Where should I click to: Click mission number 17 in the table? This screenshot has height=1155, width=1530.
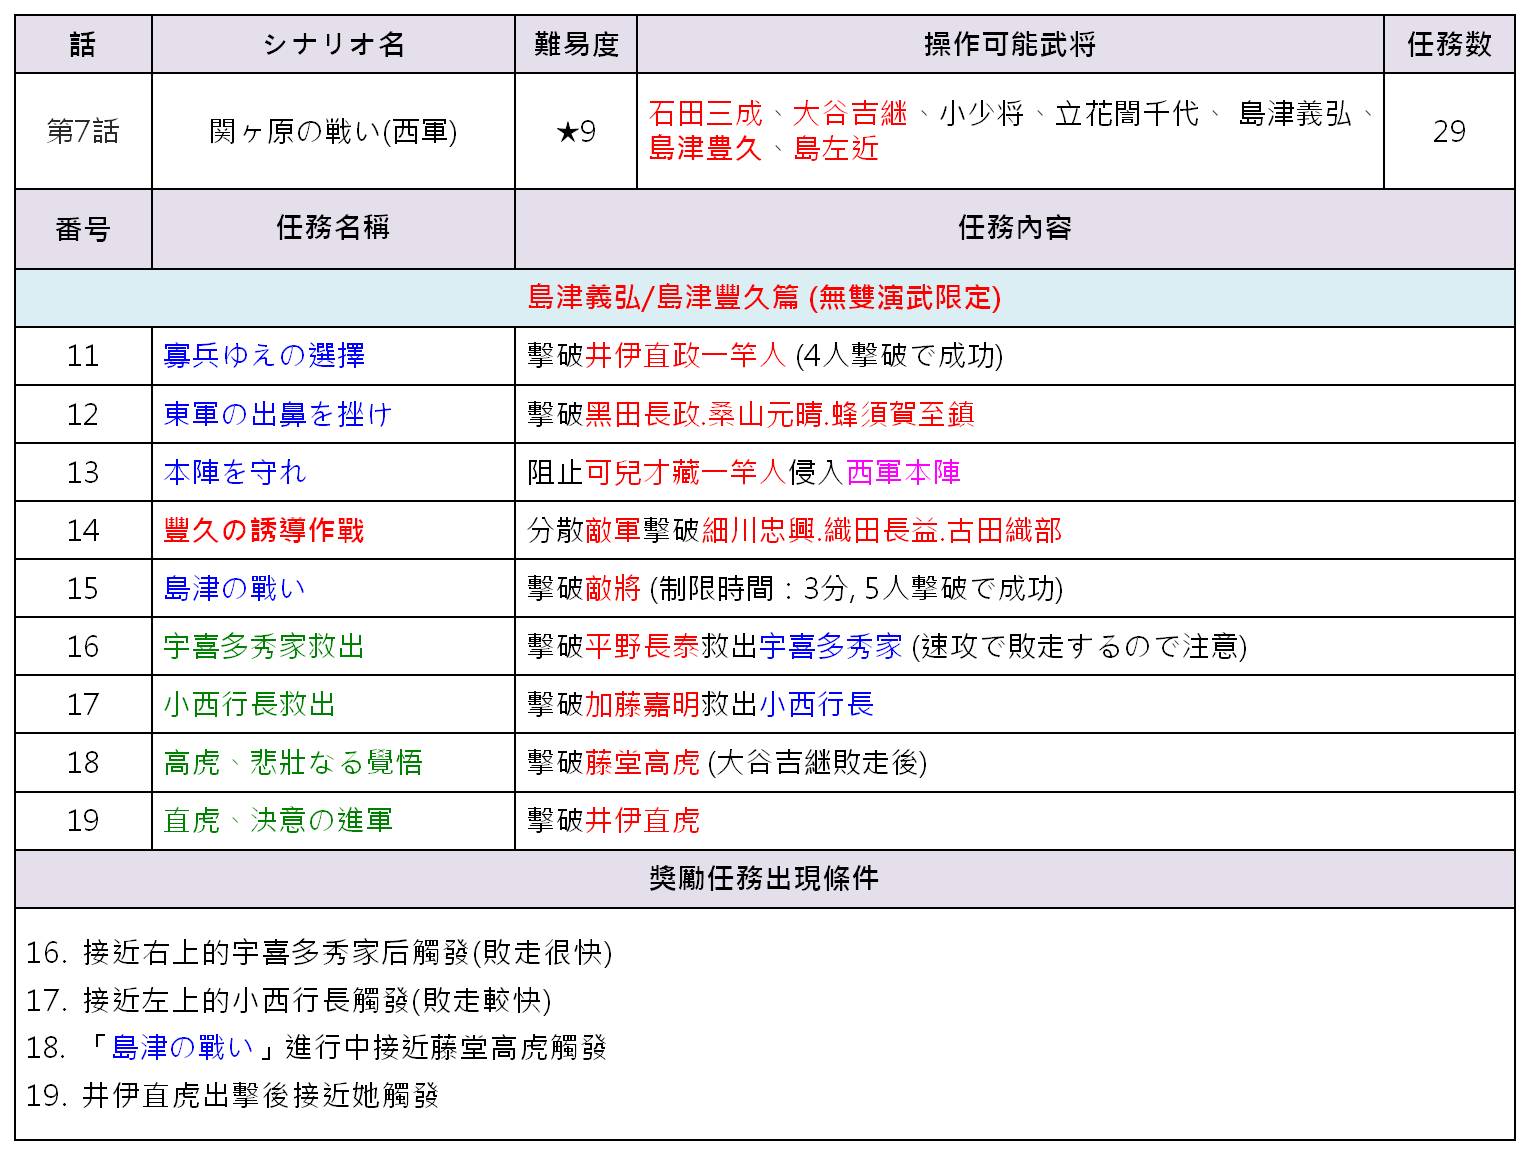(83, 704)
